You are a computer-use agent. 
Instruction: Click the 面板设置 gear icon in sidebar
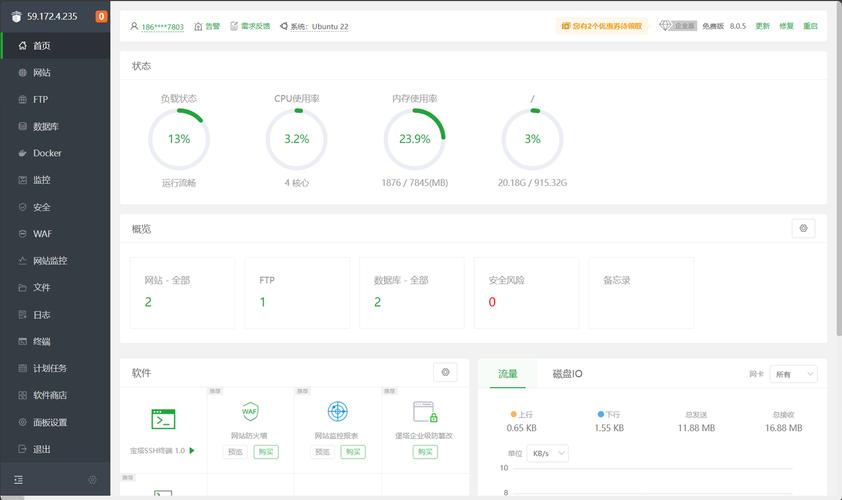[23, 422]
